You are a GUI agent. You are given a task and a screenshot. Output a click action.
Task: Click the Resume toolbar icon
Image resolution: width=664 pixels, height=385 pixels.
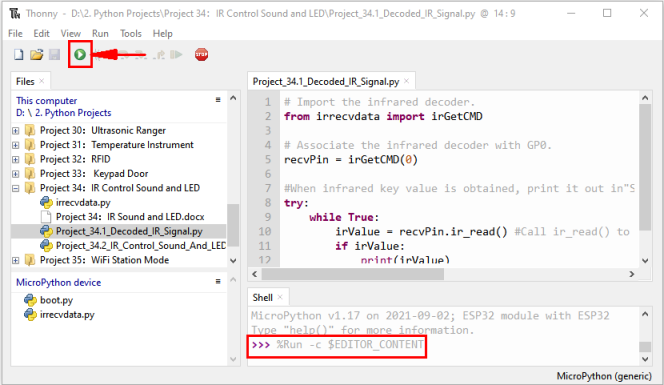pos(176,55)
